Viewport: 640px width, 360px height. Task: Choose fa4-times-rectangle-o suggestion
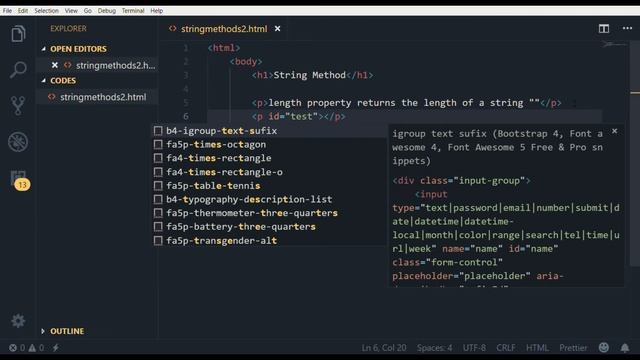[x=269, y=172]
